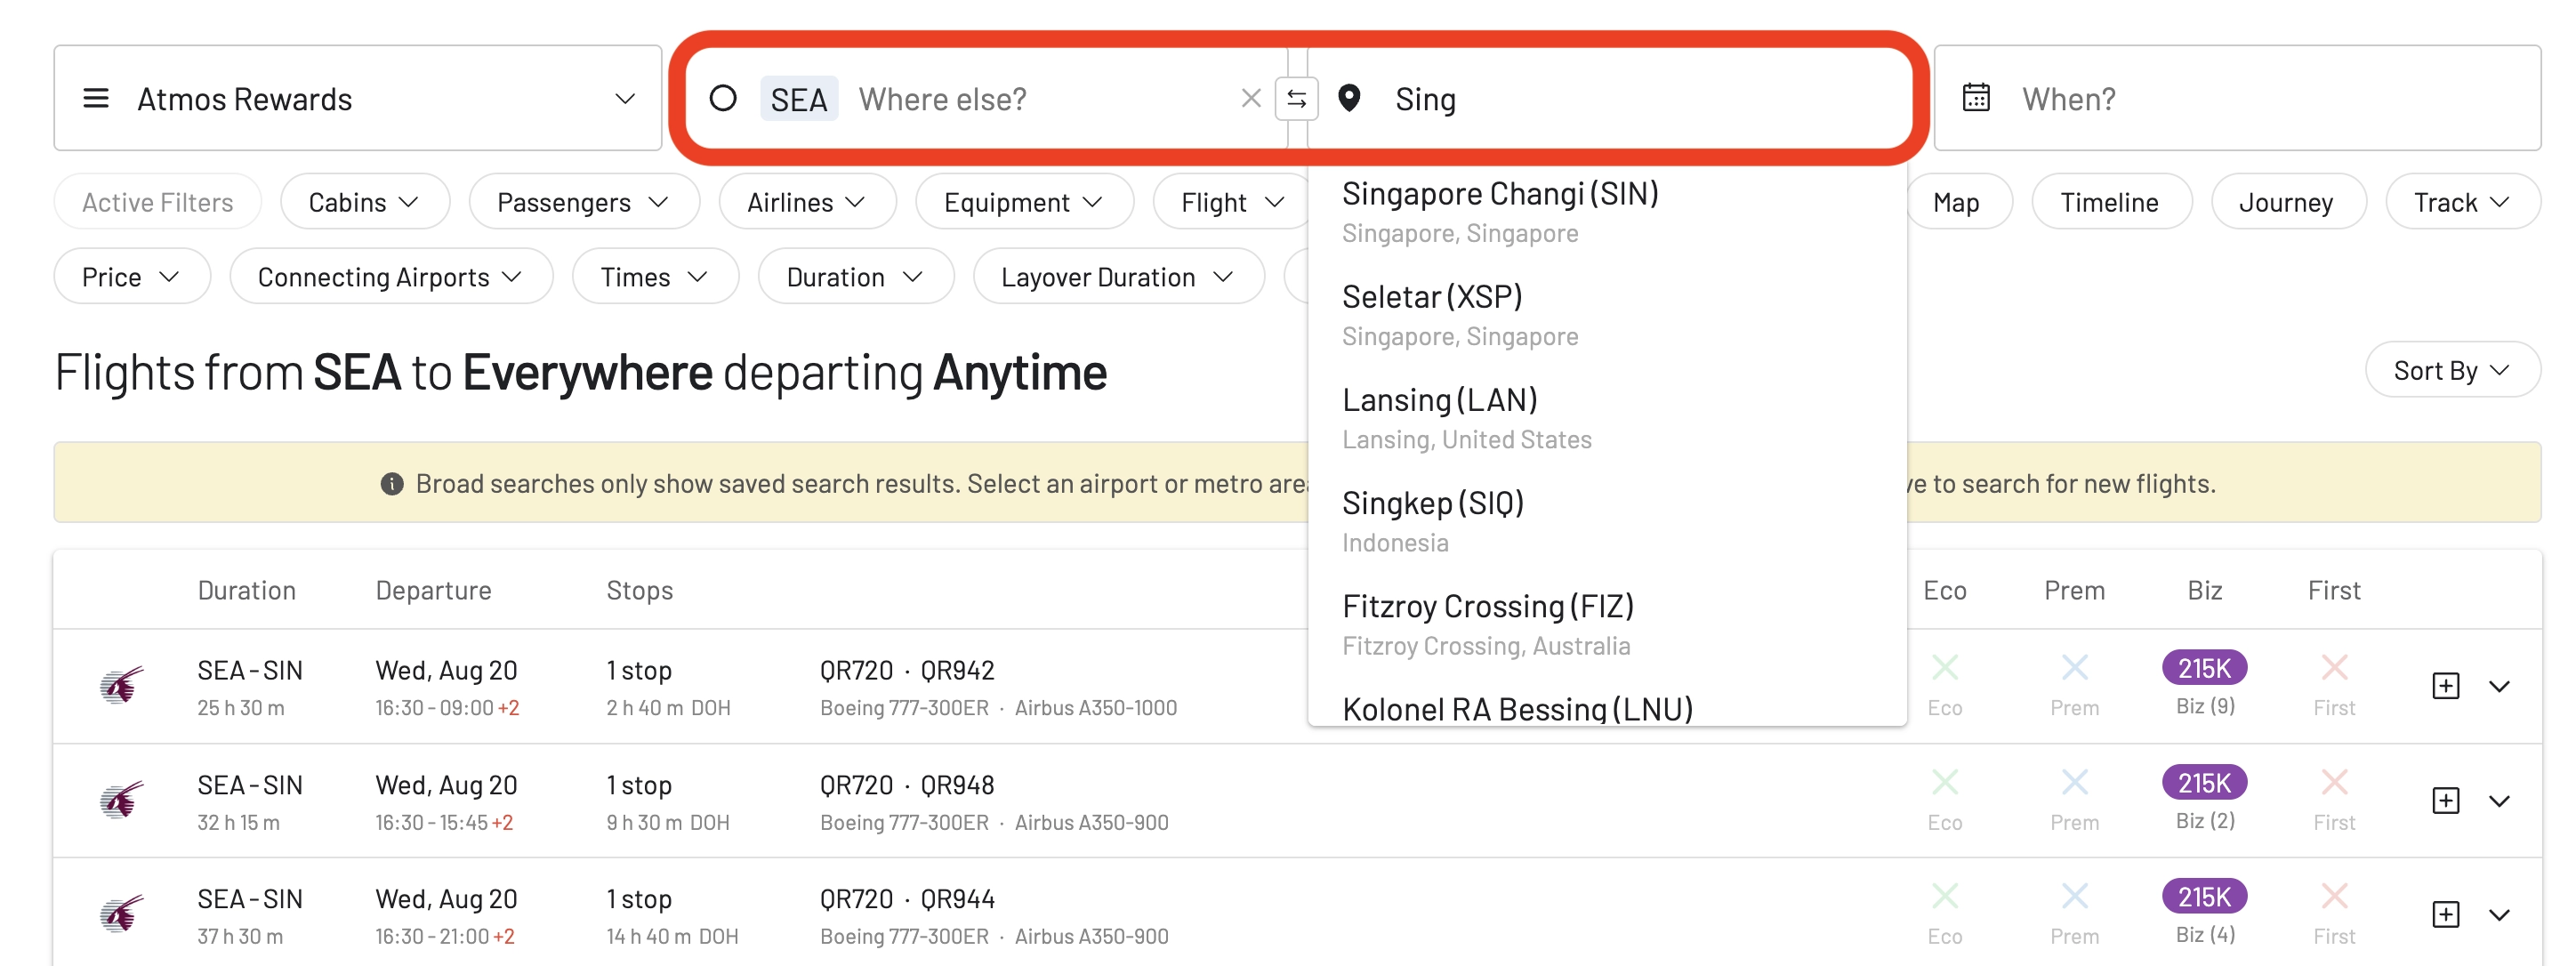Image resolution: width=2576 pixels, height=966 pixels.
Task: Click the Active Filters button
Action: coord(158,202)
